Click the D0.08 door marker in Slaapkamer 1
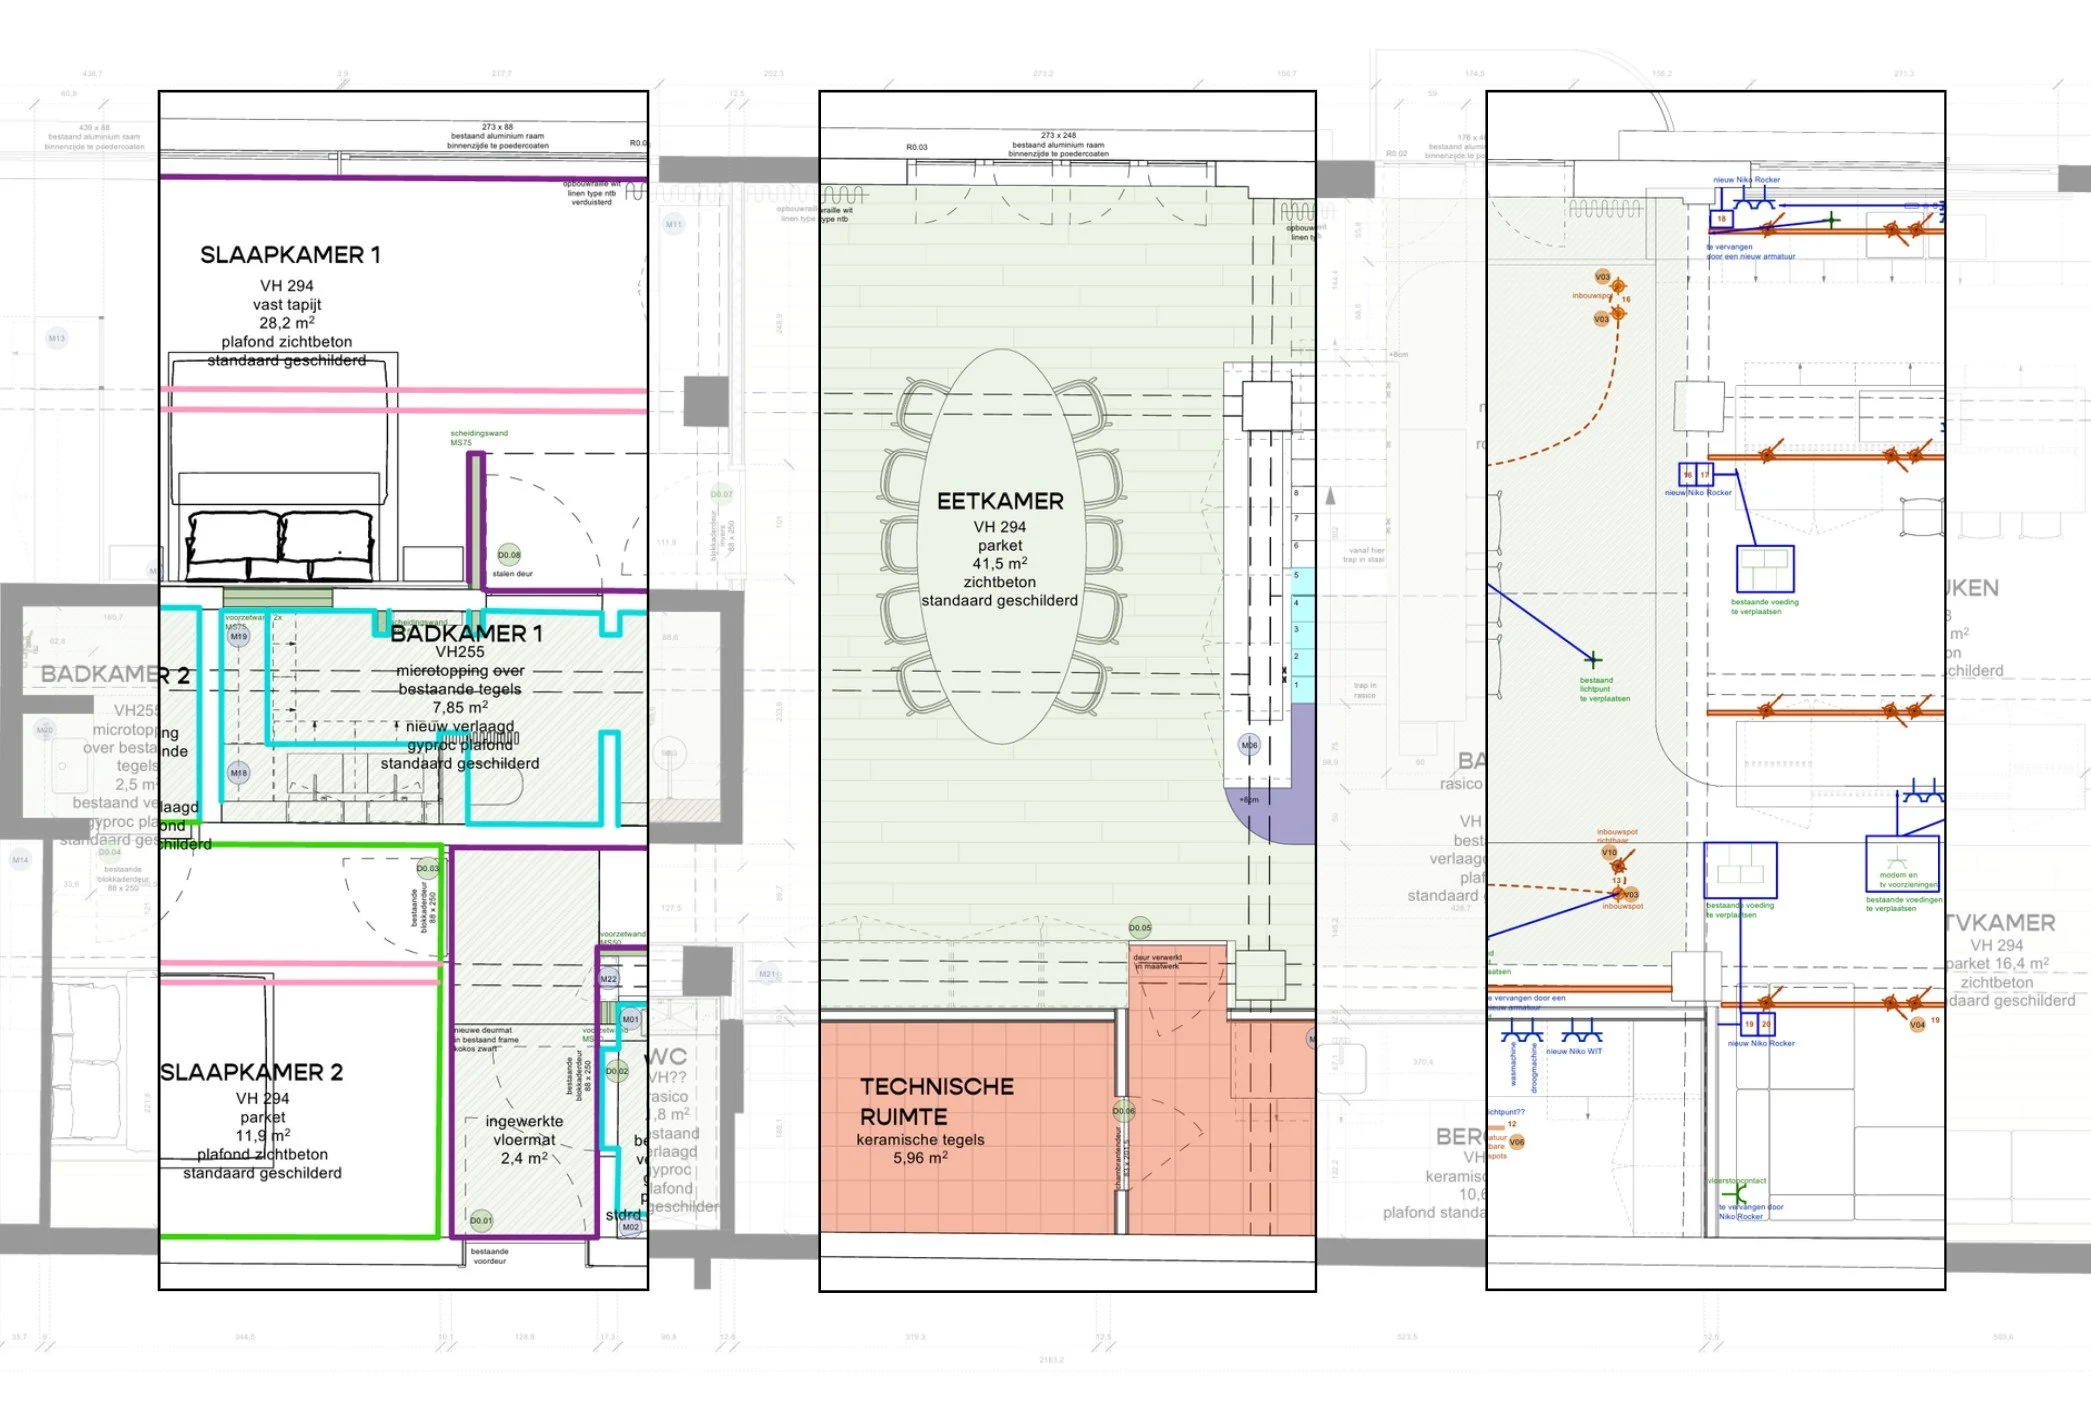This screenshot has height=1407, width=2091. click(509, 554)
